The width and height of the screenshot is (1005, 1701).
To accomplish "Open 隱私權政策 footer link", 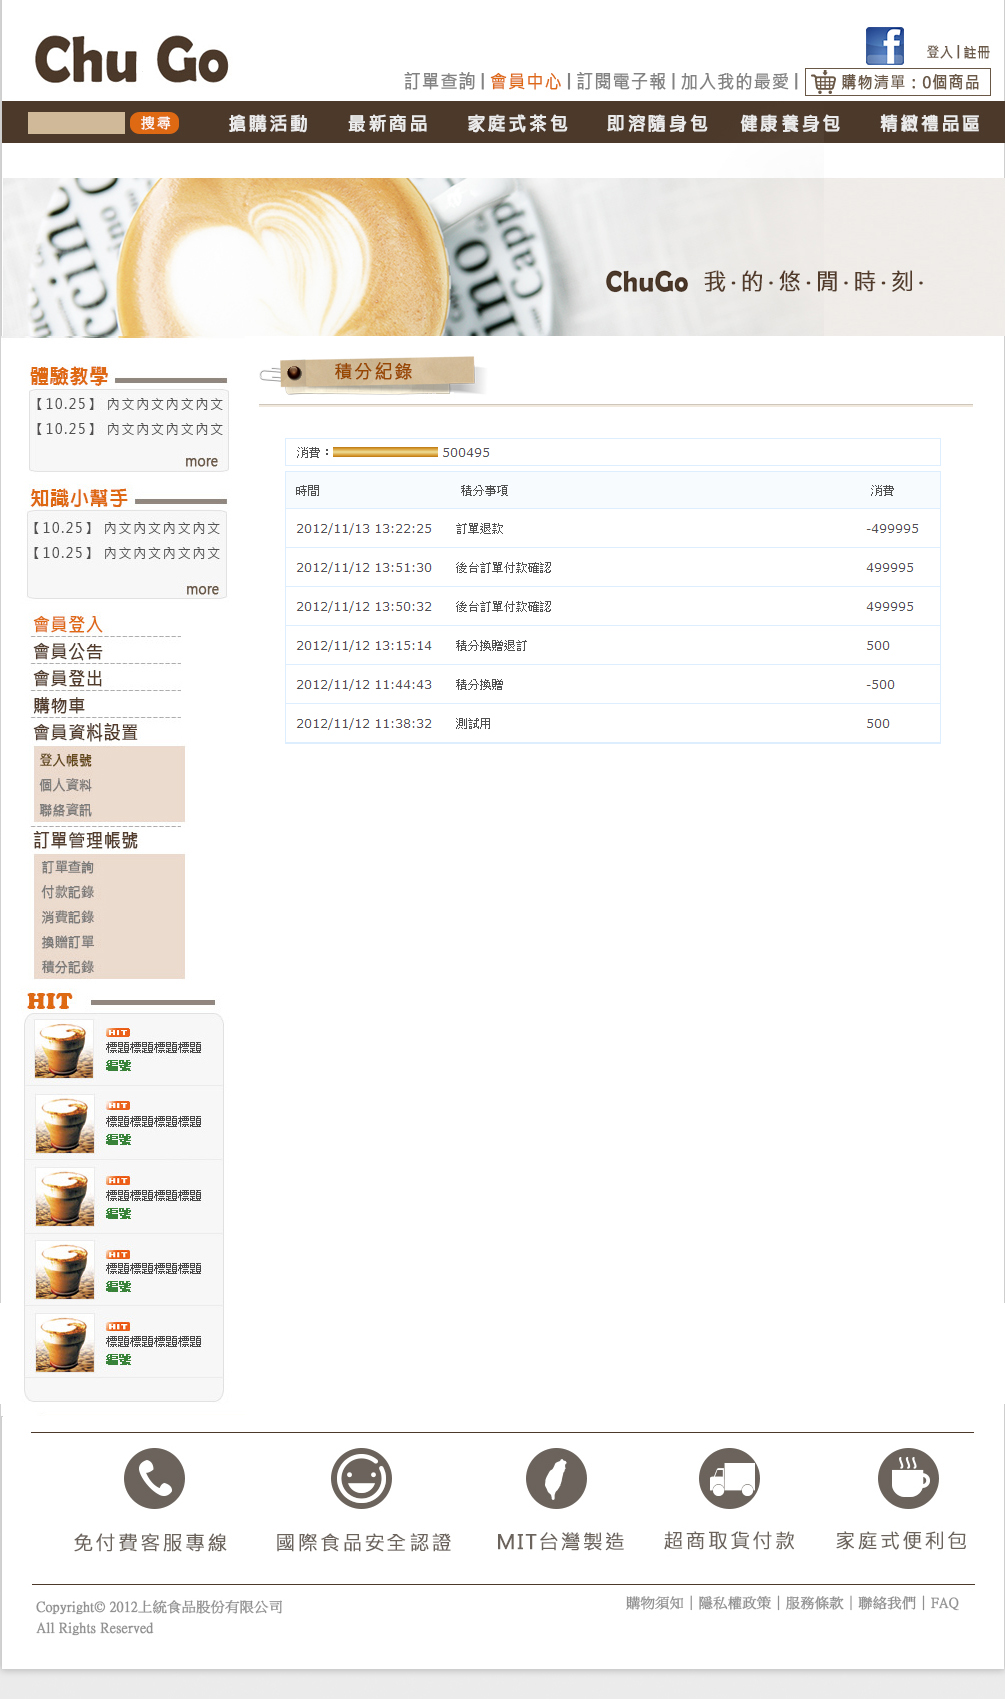I will pos(735,1603).
